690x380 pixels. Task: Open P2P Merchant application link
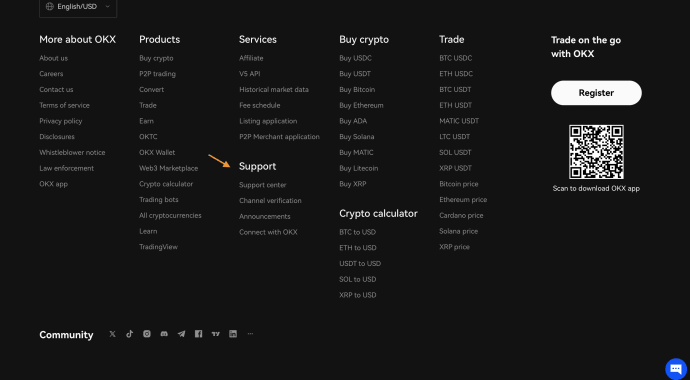(x=279, y=137)
